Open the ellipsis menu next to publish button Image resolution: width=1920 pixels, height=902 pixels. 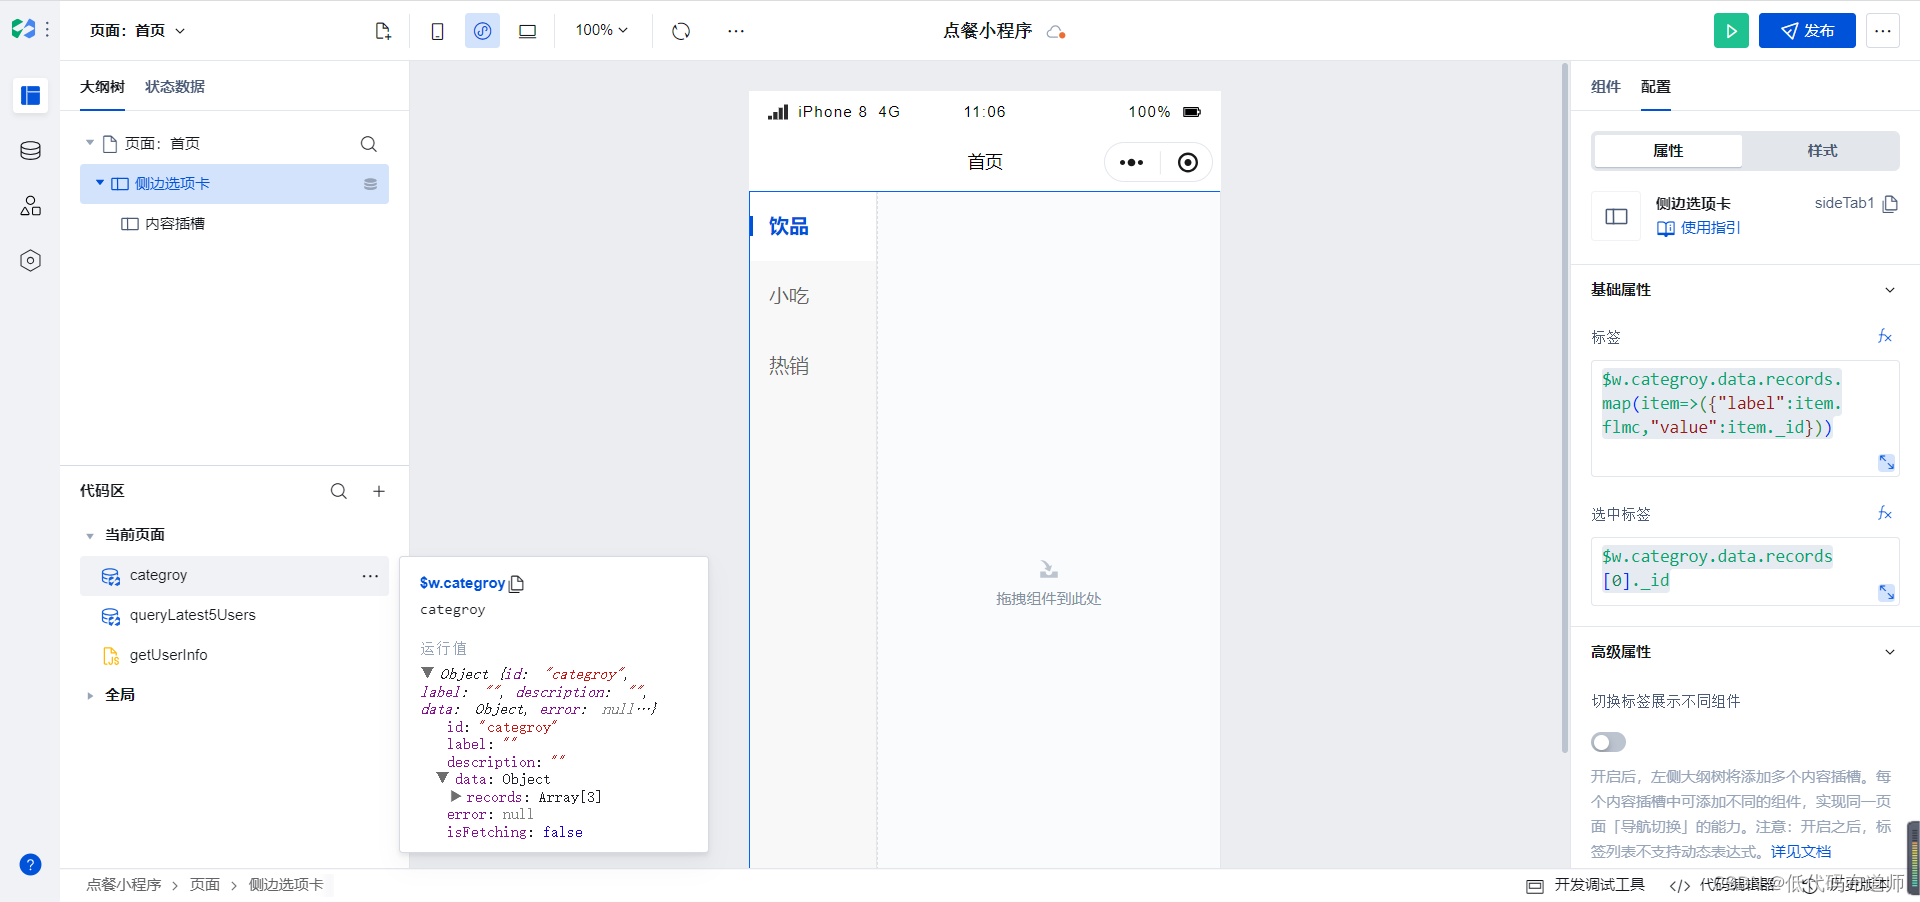coord(1883,31)
